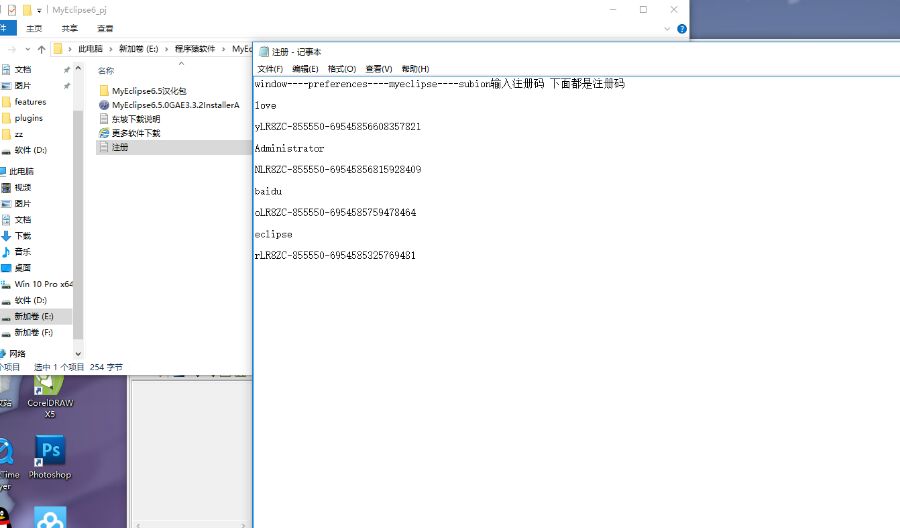The image size is (900, 528).
Task: Unpin 文档 using its pin icon
Action: (67, 69)
